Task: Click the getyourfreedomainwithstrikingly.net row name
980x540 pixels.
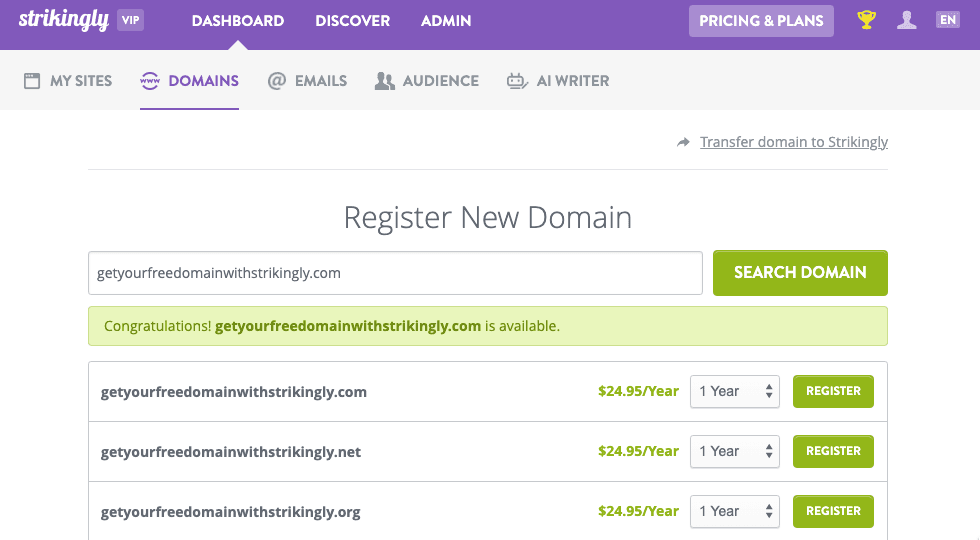Action: [231, 452]
